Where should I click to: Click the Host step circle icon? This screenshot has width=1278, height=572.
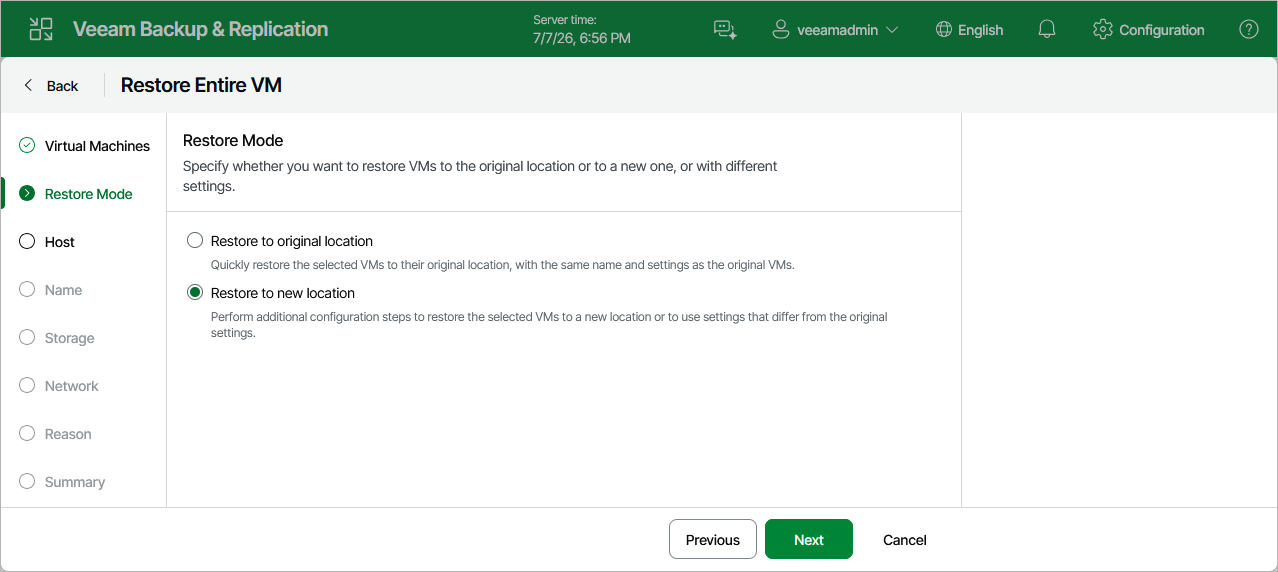[27, 241]
